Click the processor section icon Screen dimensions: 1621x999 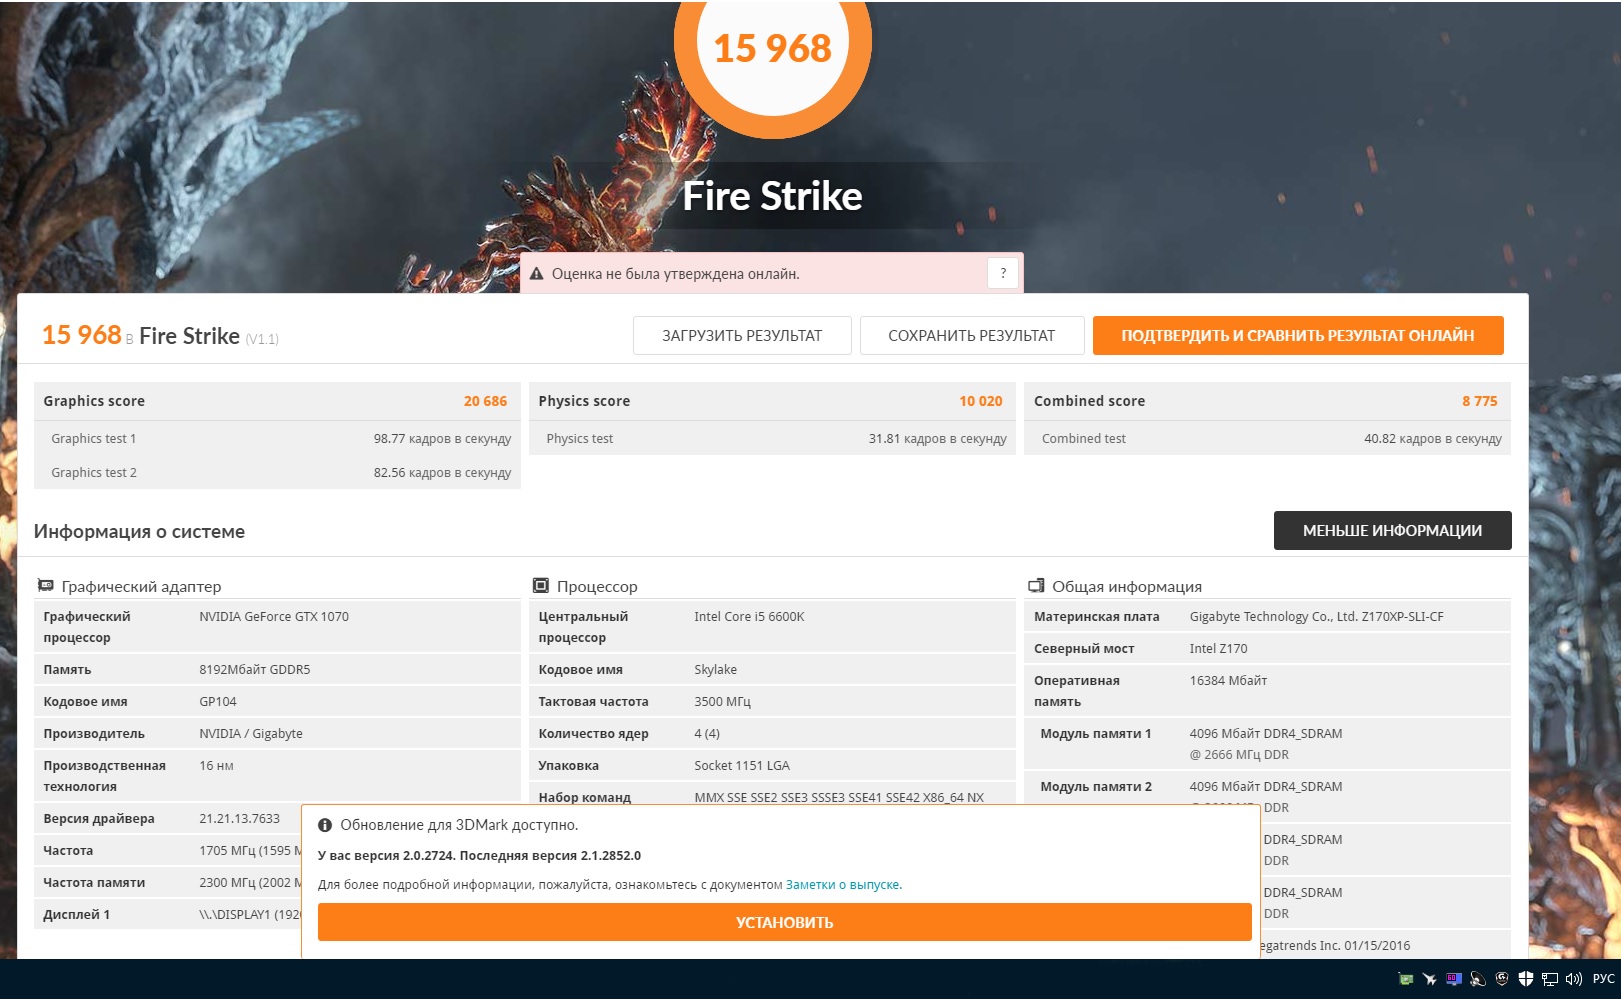click(x=541, y=586)
